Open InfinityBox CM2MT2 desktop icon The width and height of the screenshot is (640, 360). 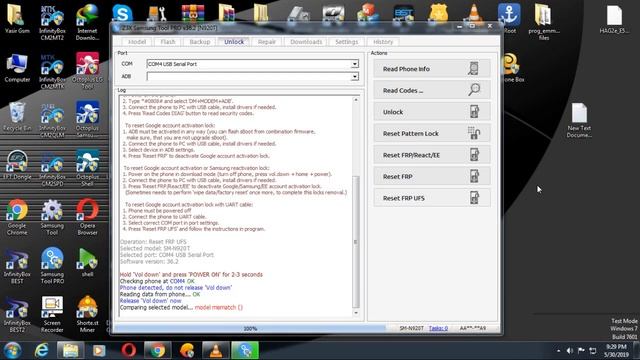(52, 22)
